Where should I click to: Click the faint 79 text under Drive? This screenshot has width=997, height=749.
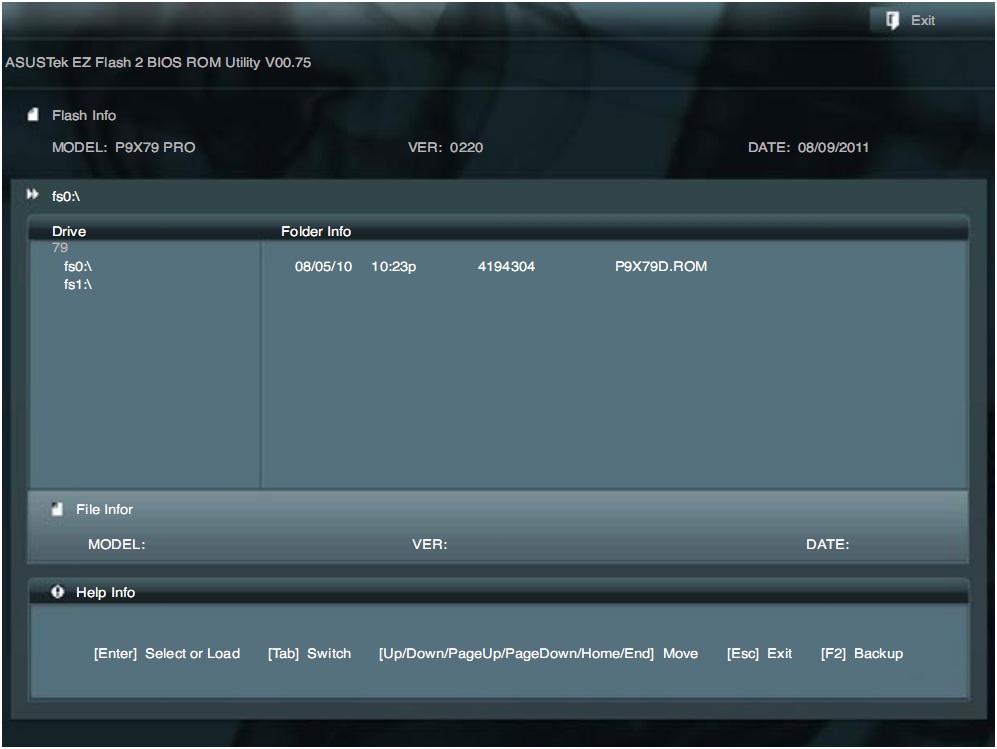[x=60, y=247]
